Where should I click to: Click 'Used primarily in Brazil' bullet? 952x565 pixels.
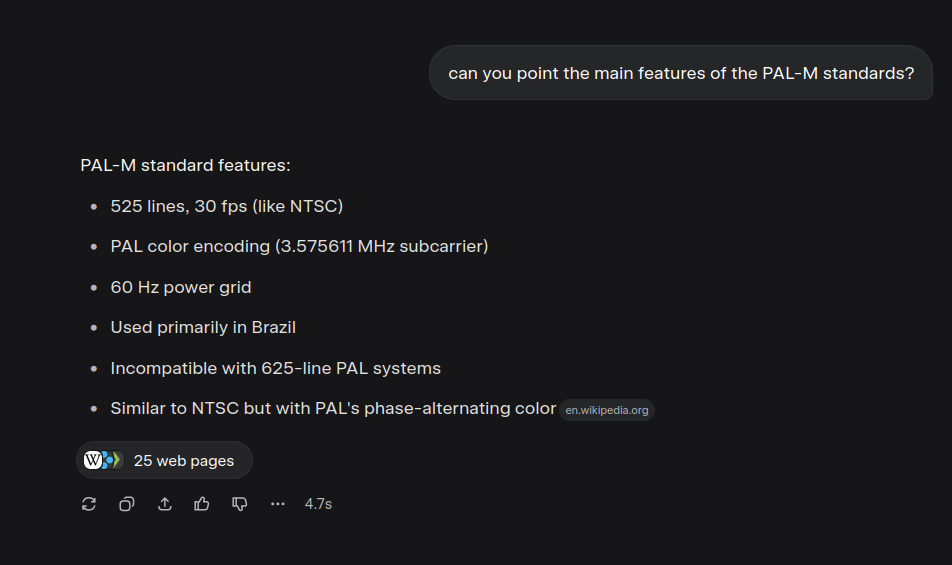coord(203,327)
